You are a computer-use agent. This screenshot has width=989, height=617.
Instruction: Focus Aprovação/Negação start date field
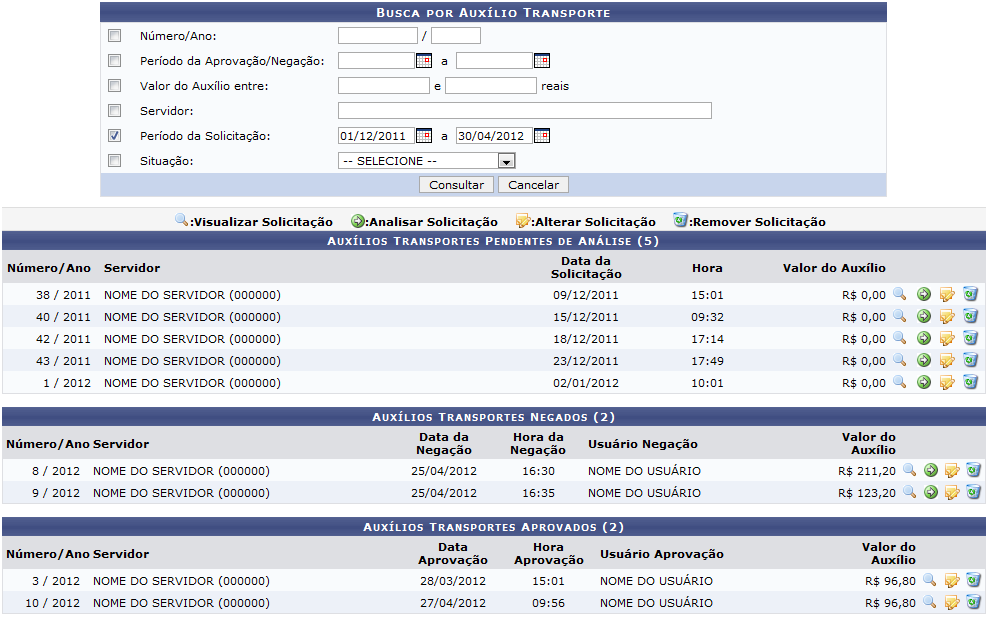(x=377, y=61)
